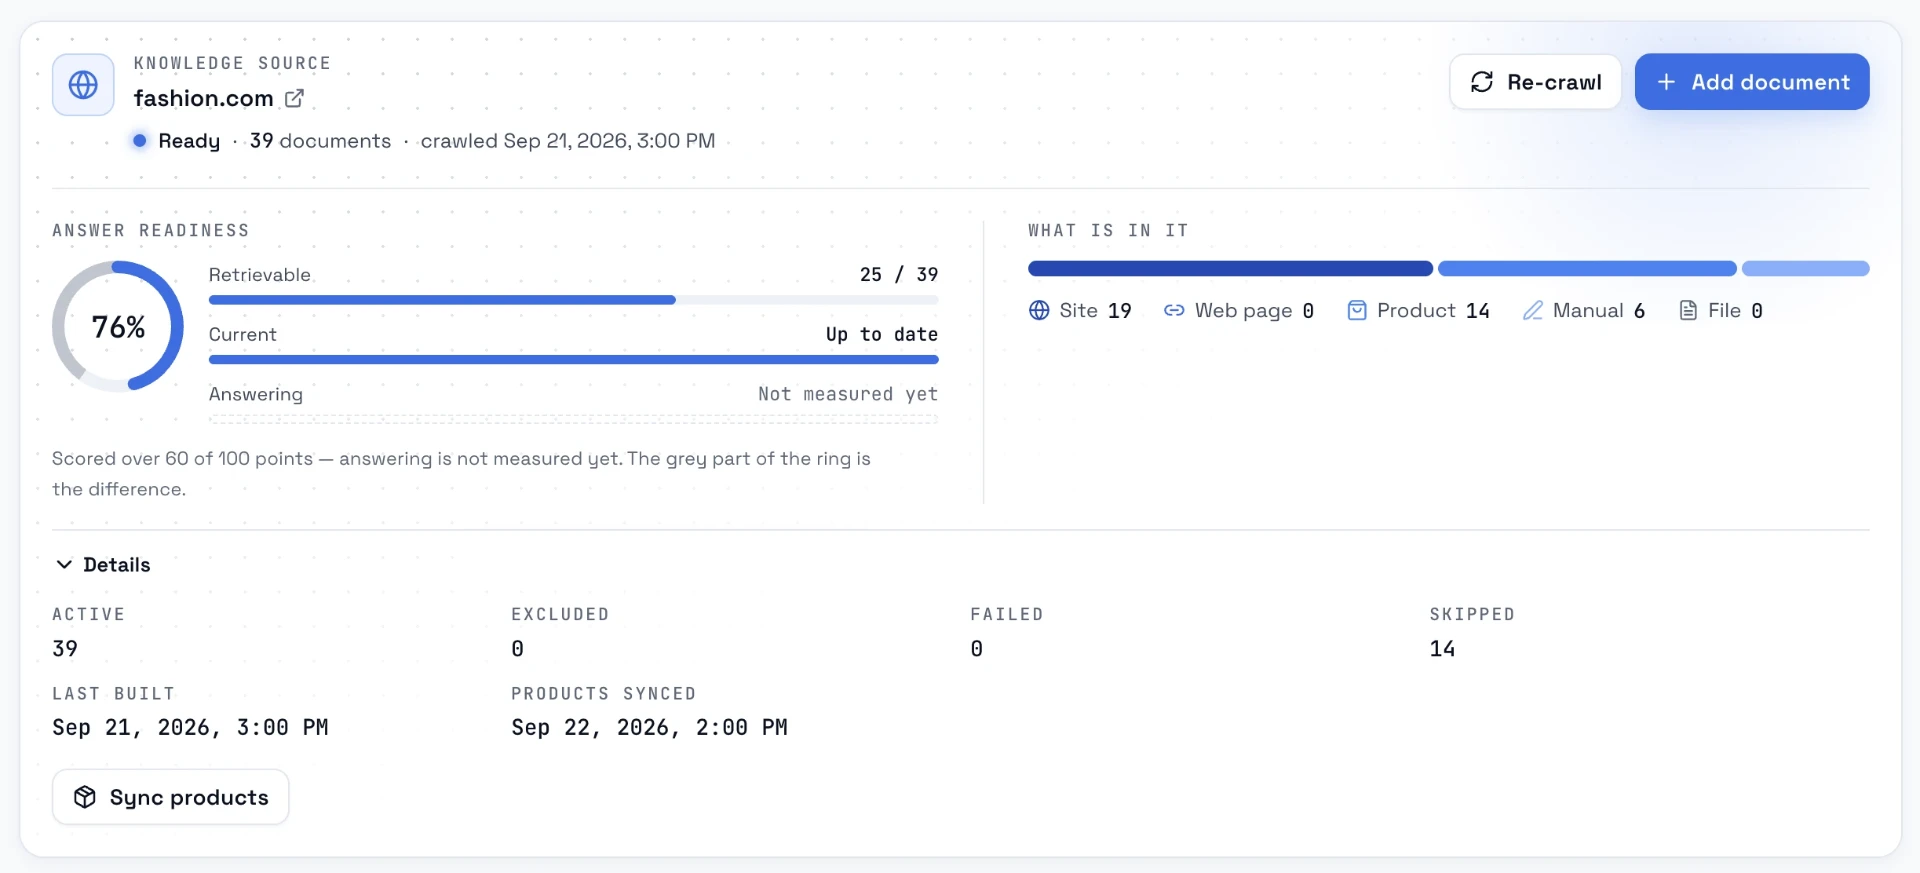Click the globe knowledge source icon
This screenshot has width=1920, height=873.
point(83,85)
